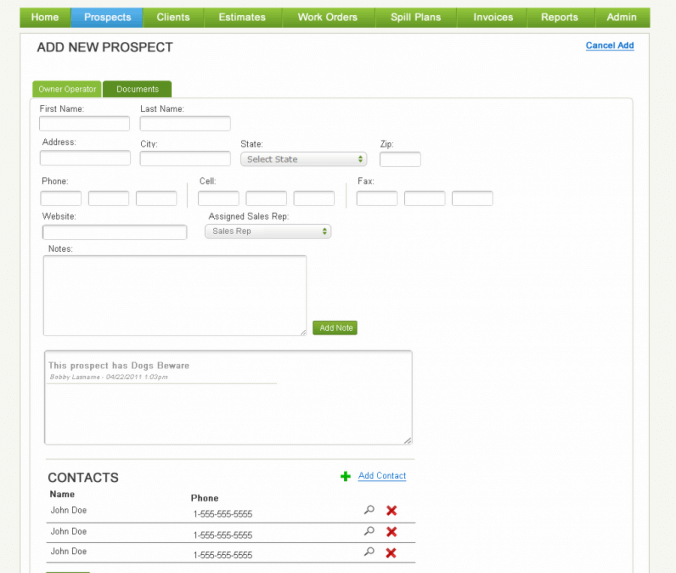Delete first John Doe contact with red X
The width and height of the screenshot is (676, 573).
tap(391, 511)
